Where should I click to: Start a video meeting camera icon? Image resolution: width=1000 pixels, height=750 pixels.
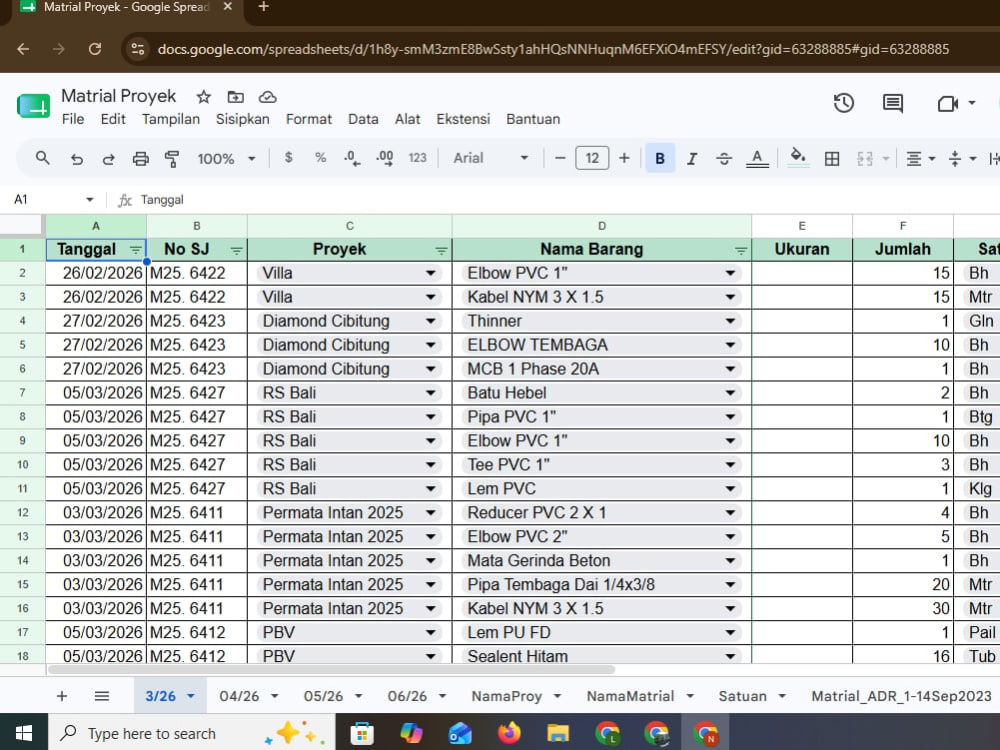click(948, 103)
